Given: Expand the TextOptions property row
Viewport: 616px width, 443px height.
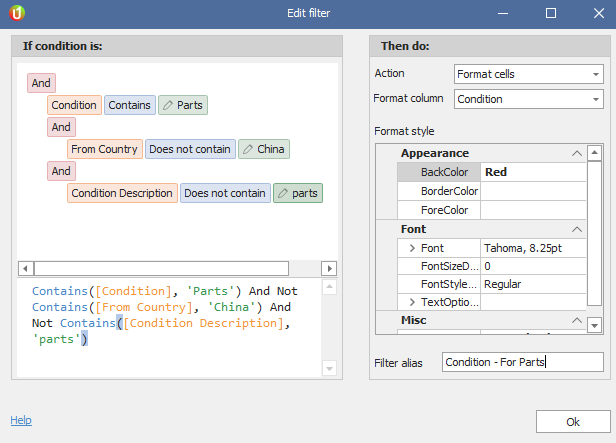Looking at the screenshot, I should point(412,302).
